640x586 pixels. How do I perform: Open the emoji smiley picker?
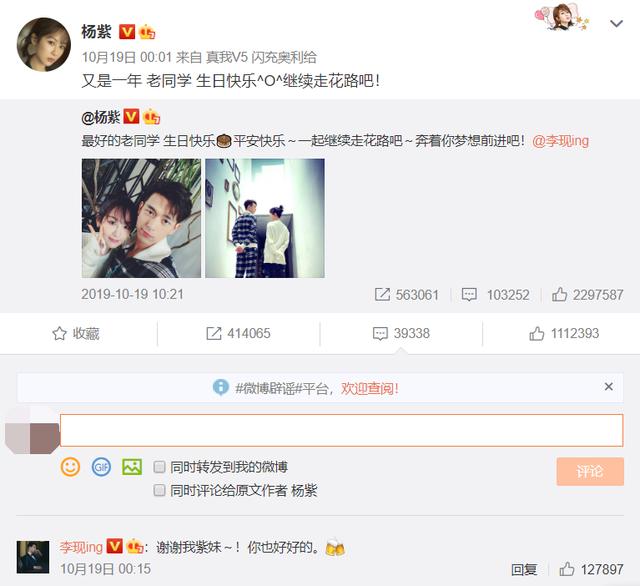[x=70, y=467]
